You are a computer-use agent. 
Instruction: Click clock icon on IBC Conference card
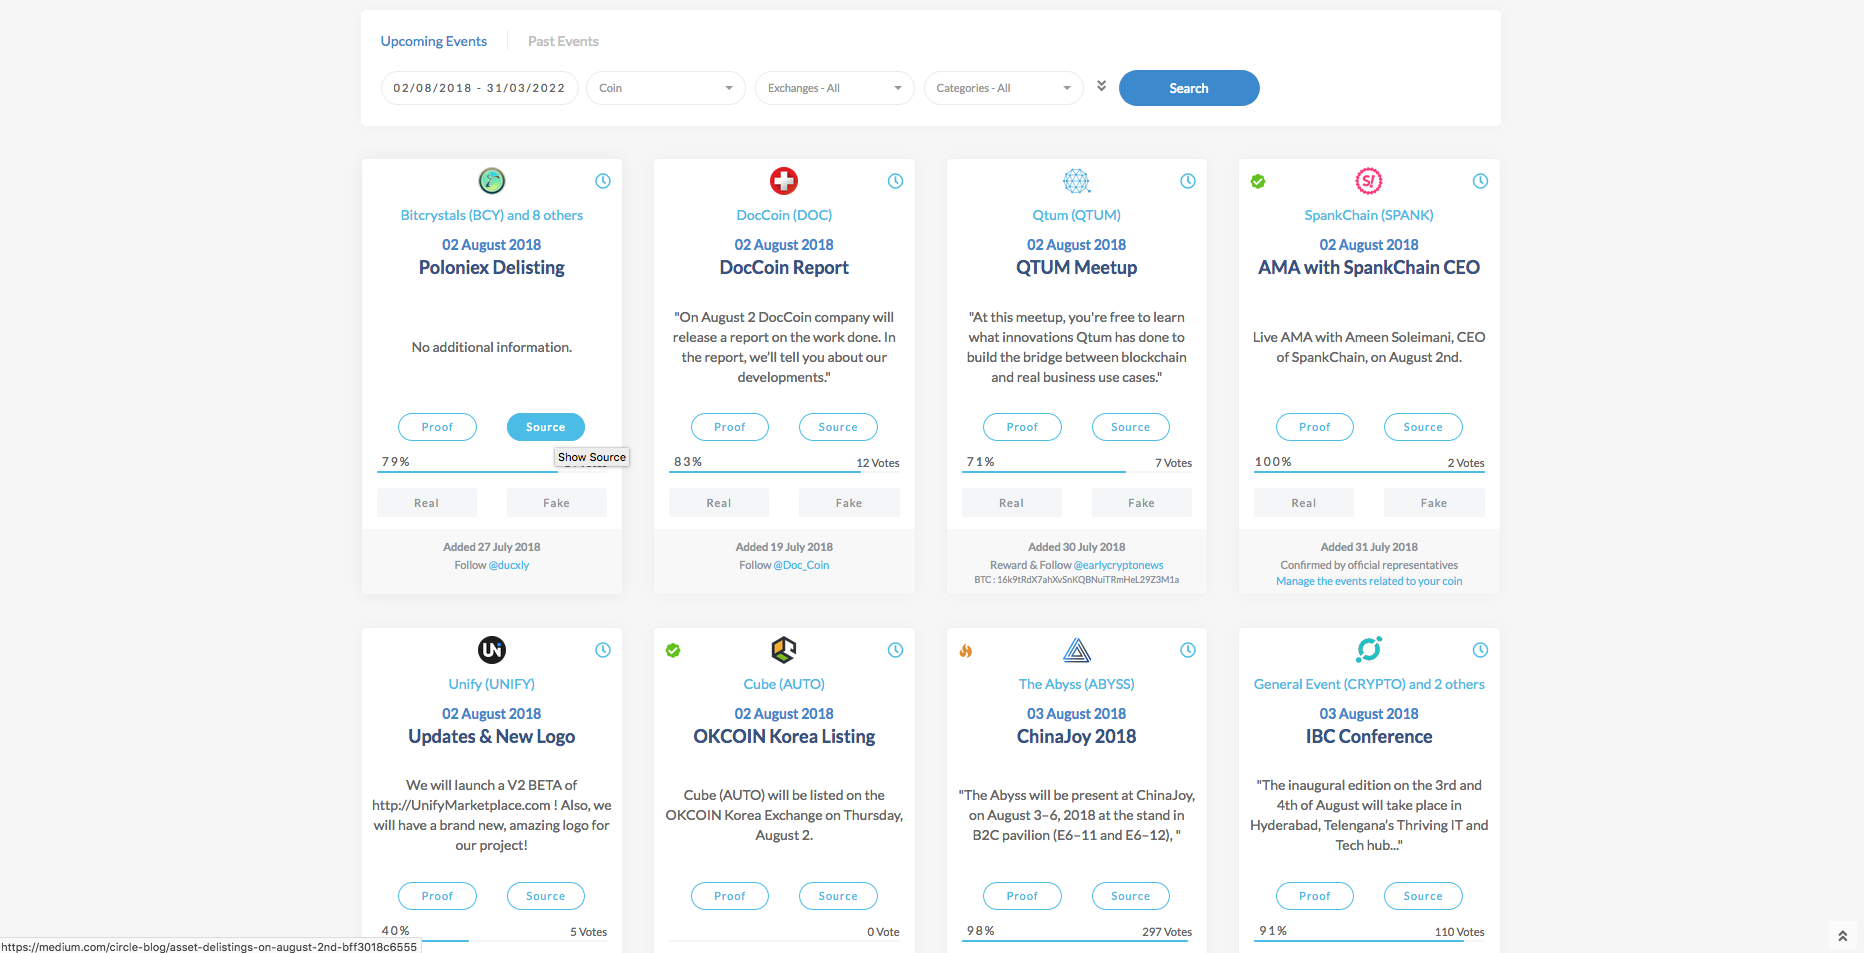(x=1480, y=650)
